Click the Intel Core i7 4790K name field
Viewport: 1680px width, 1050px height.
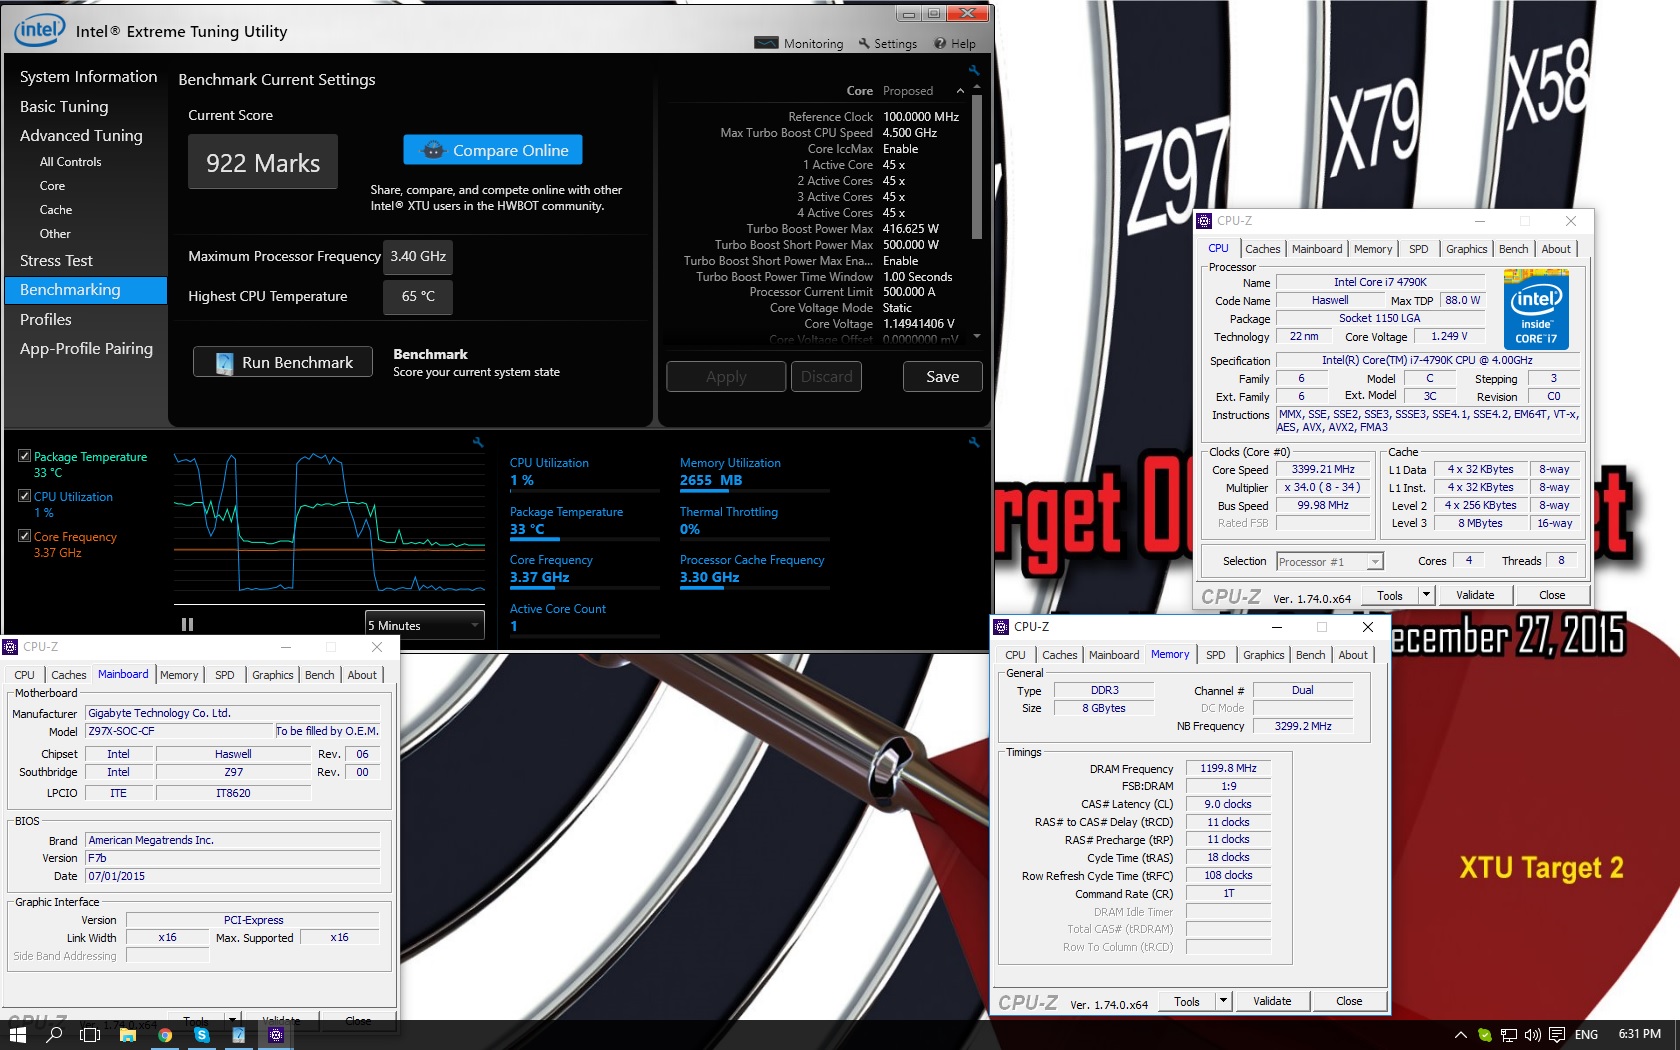tap(1380, 282)
